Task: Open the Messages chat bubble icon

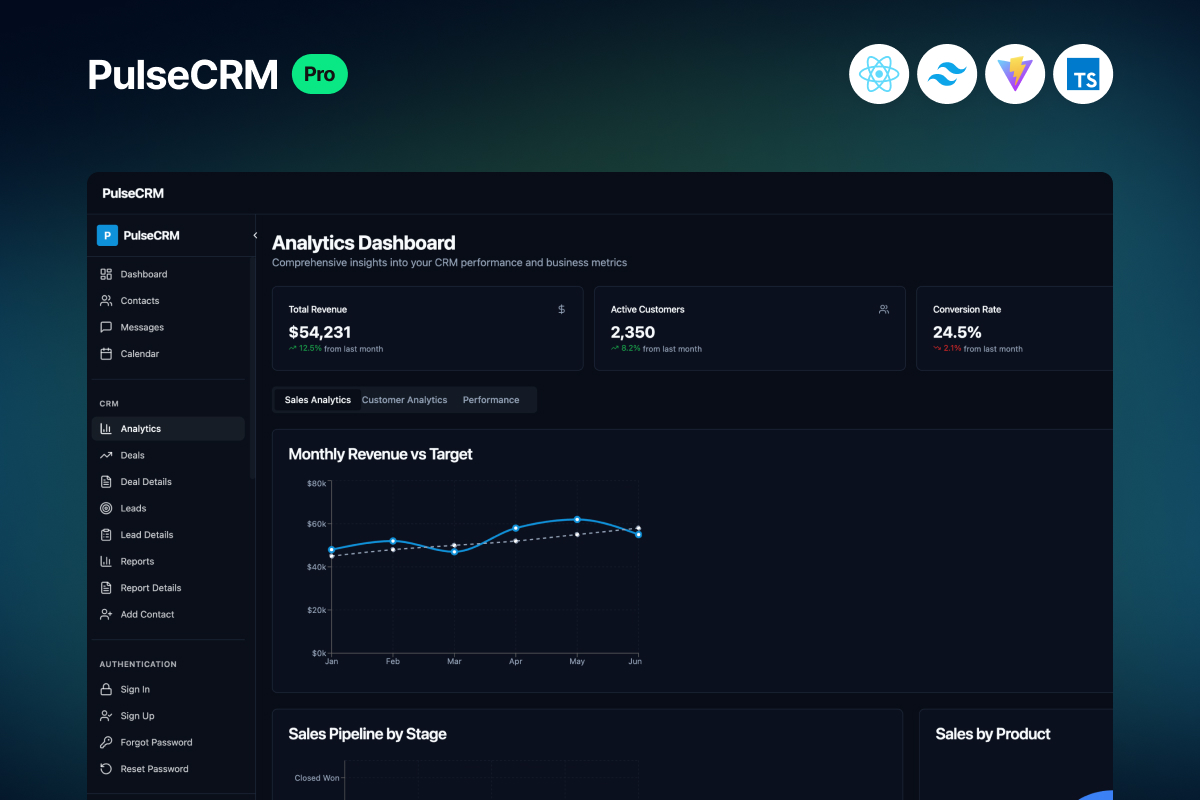Action: 106,327
